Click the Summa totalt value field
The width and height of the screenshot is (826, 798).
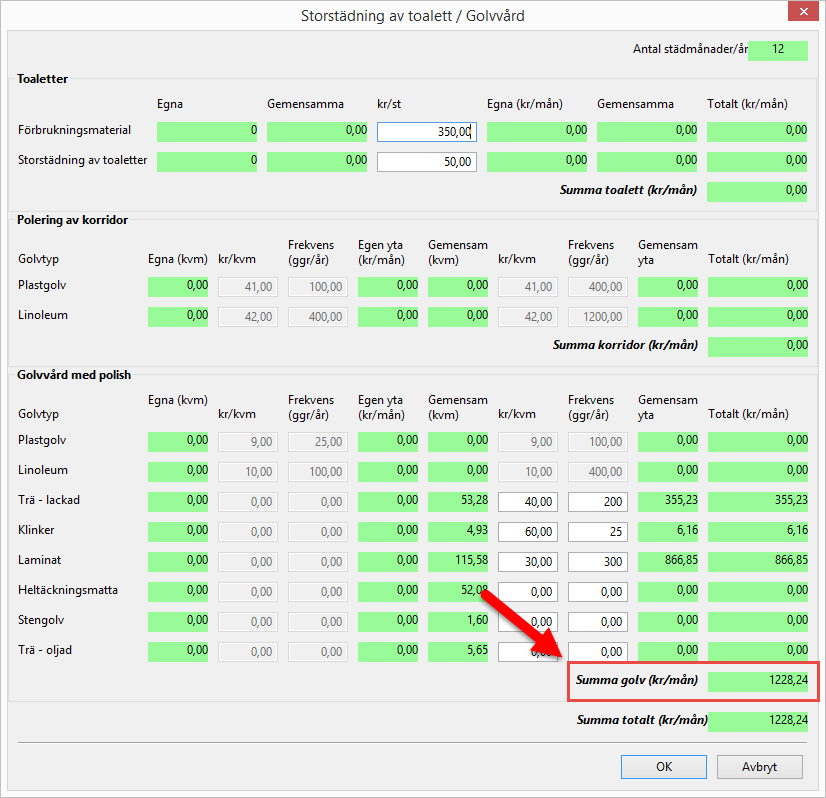[757, 720]
